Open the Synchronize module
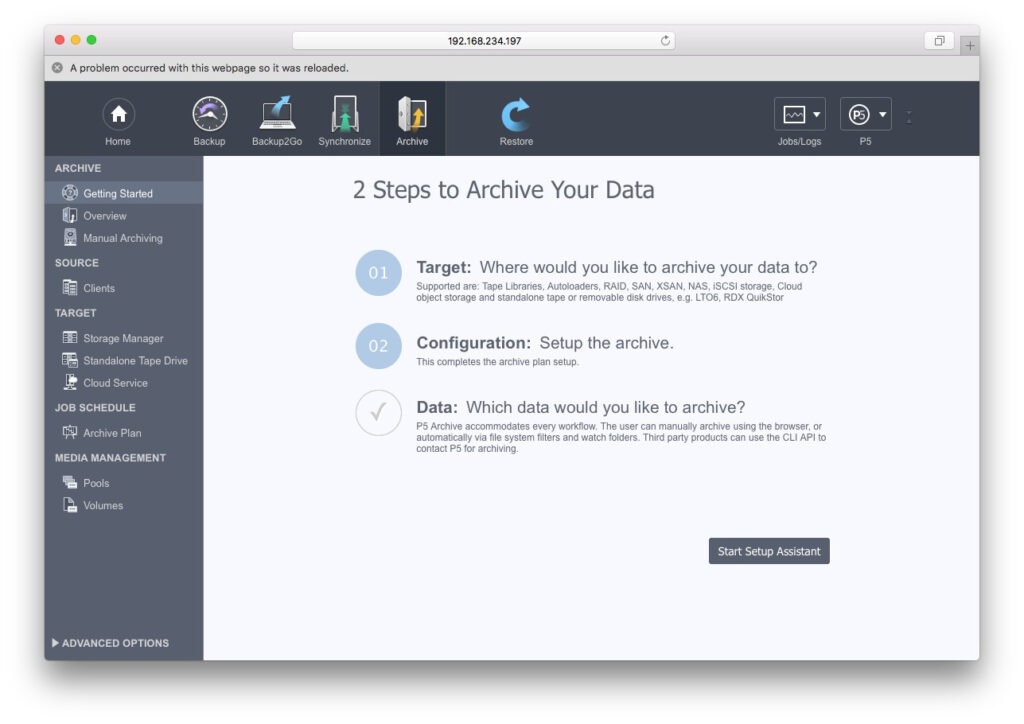 (344, 116)
